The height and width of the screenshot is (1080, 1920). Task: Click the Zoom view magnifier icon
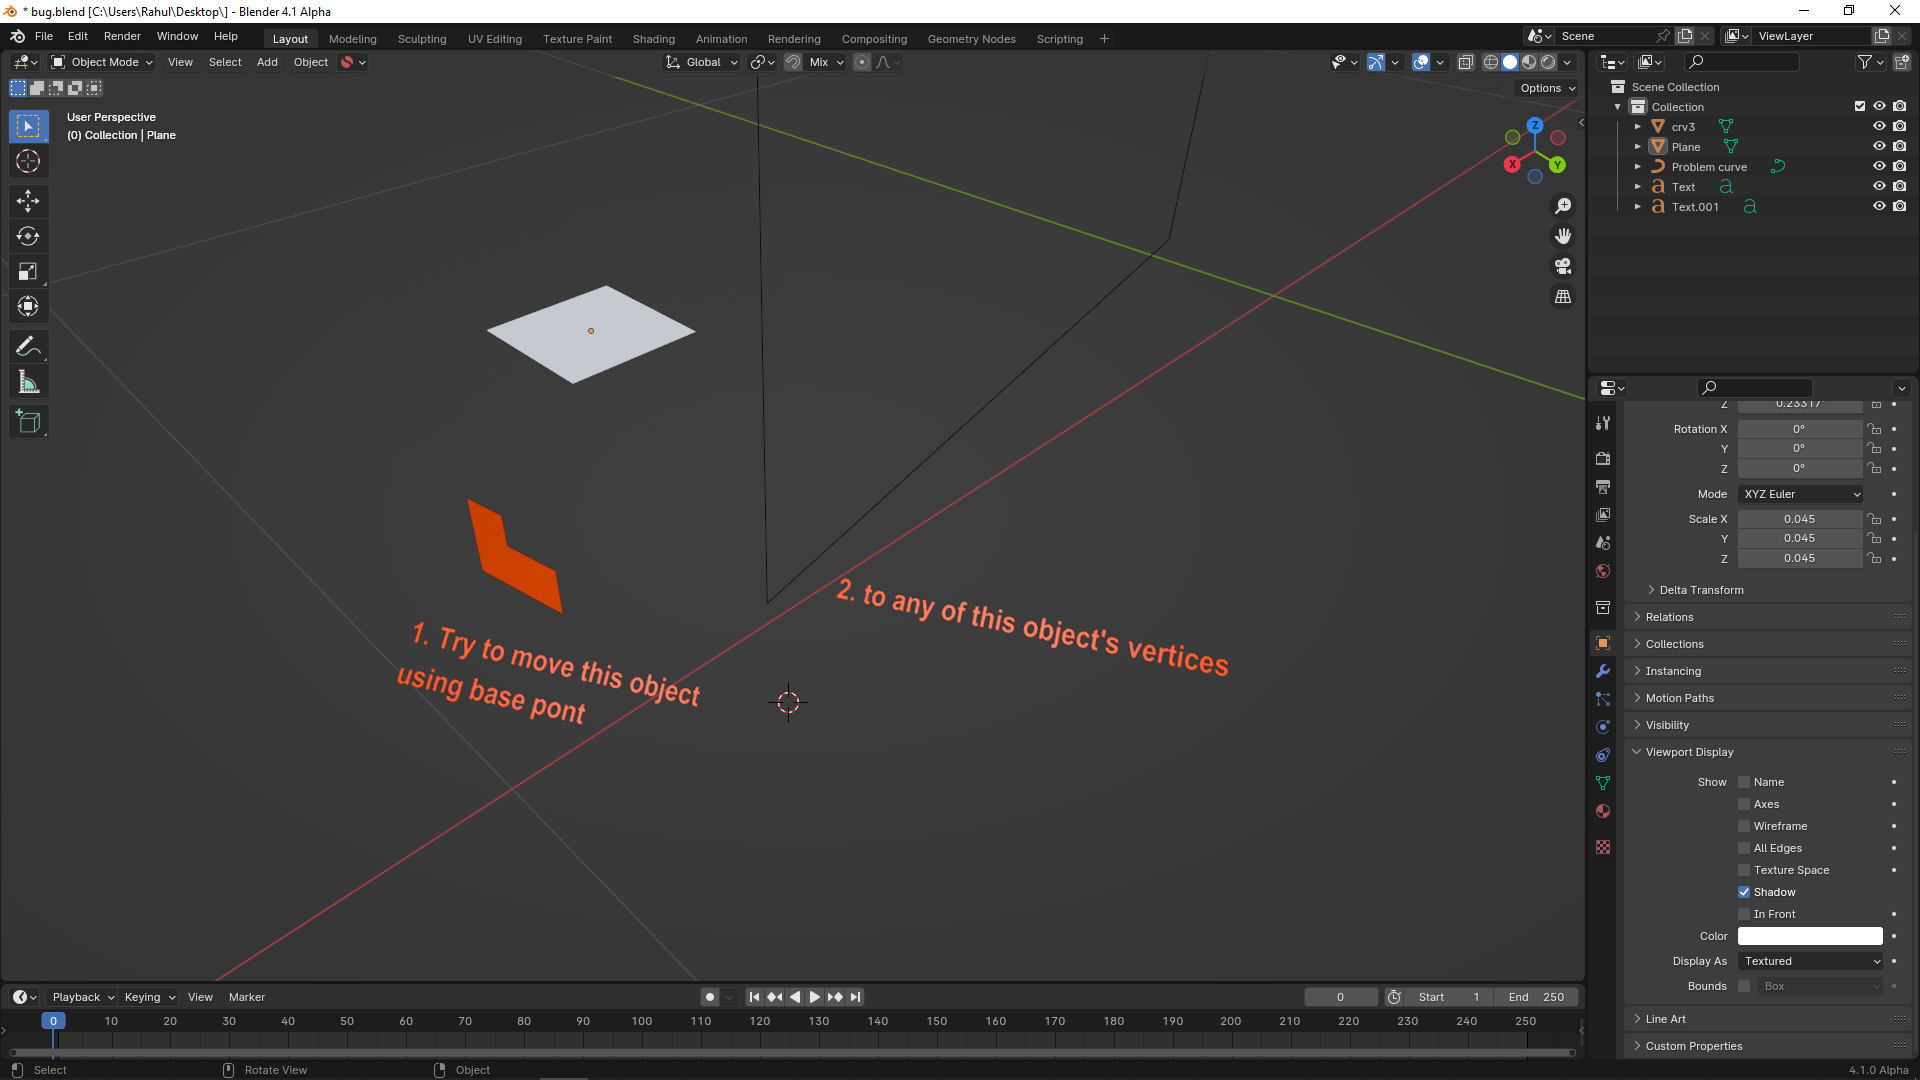[1563, 206]
